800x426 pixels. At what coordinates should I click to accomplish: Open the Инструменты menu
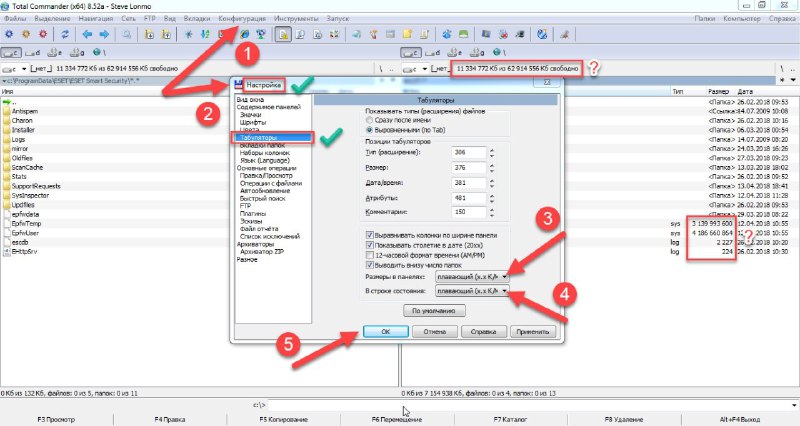click(296, 18)
